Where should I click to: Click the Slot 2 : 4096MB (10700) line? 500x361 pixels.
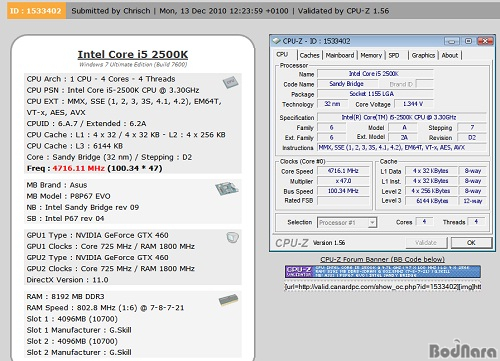[72, 341]
